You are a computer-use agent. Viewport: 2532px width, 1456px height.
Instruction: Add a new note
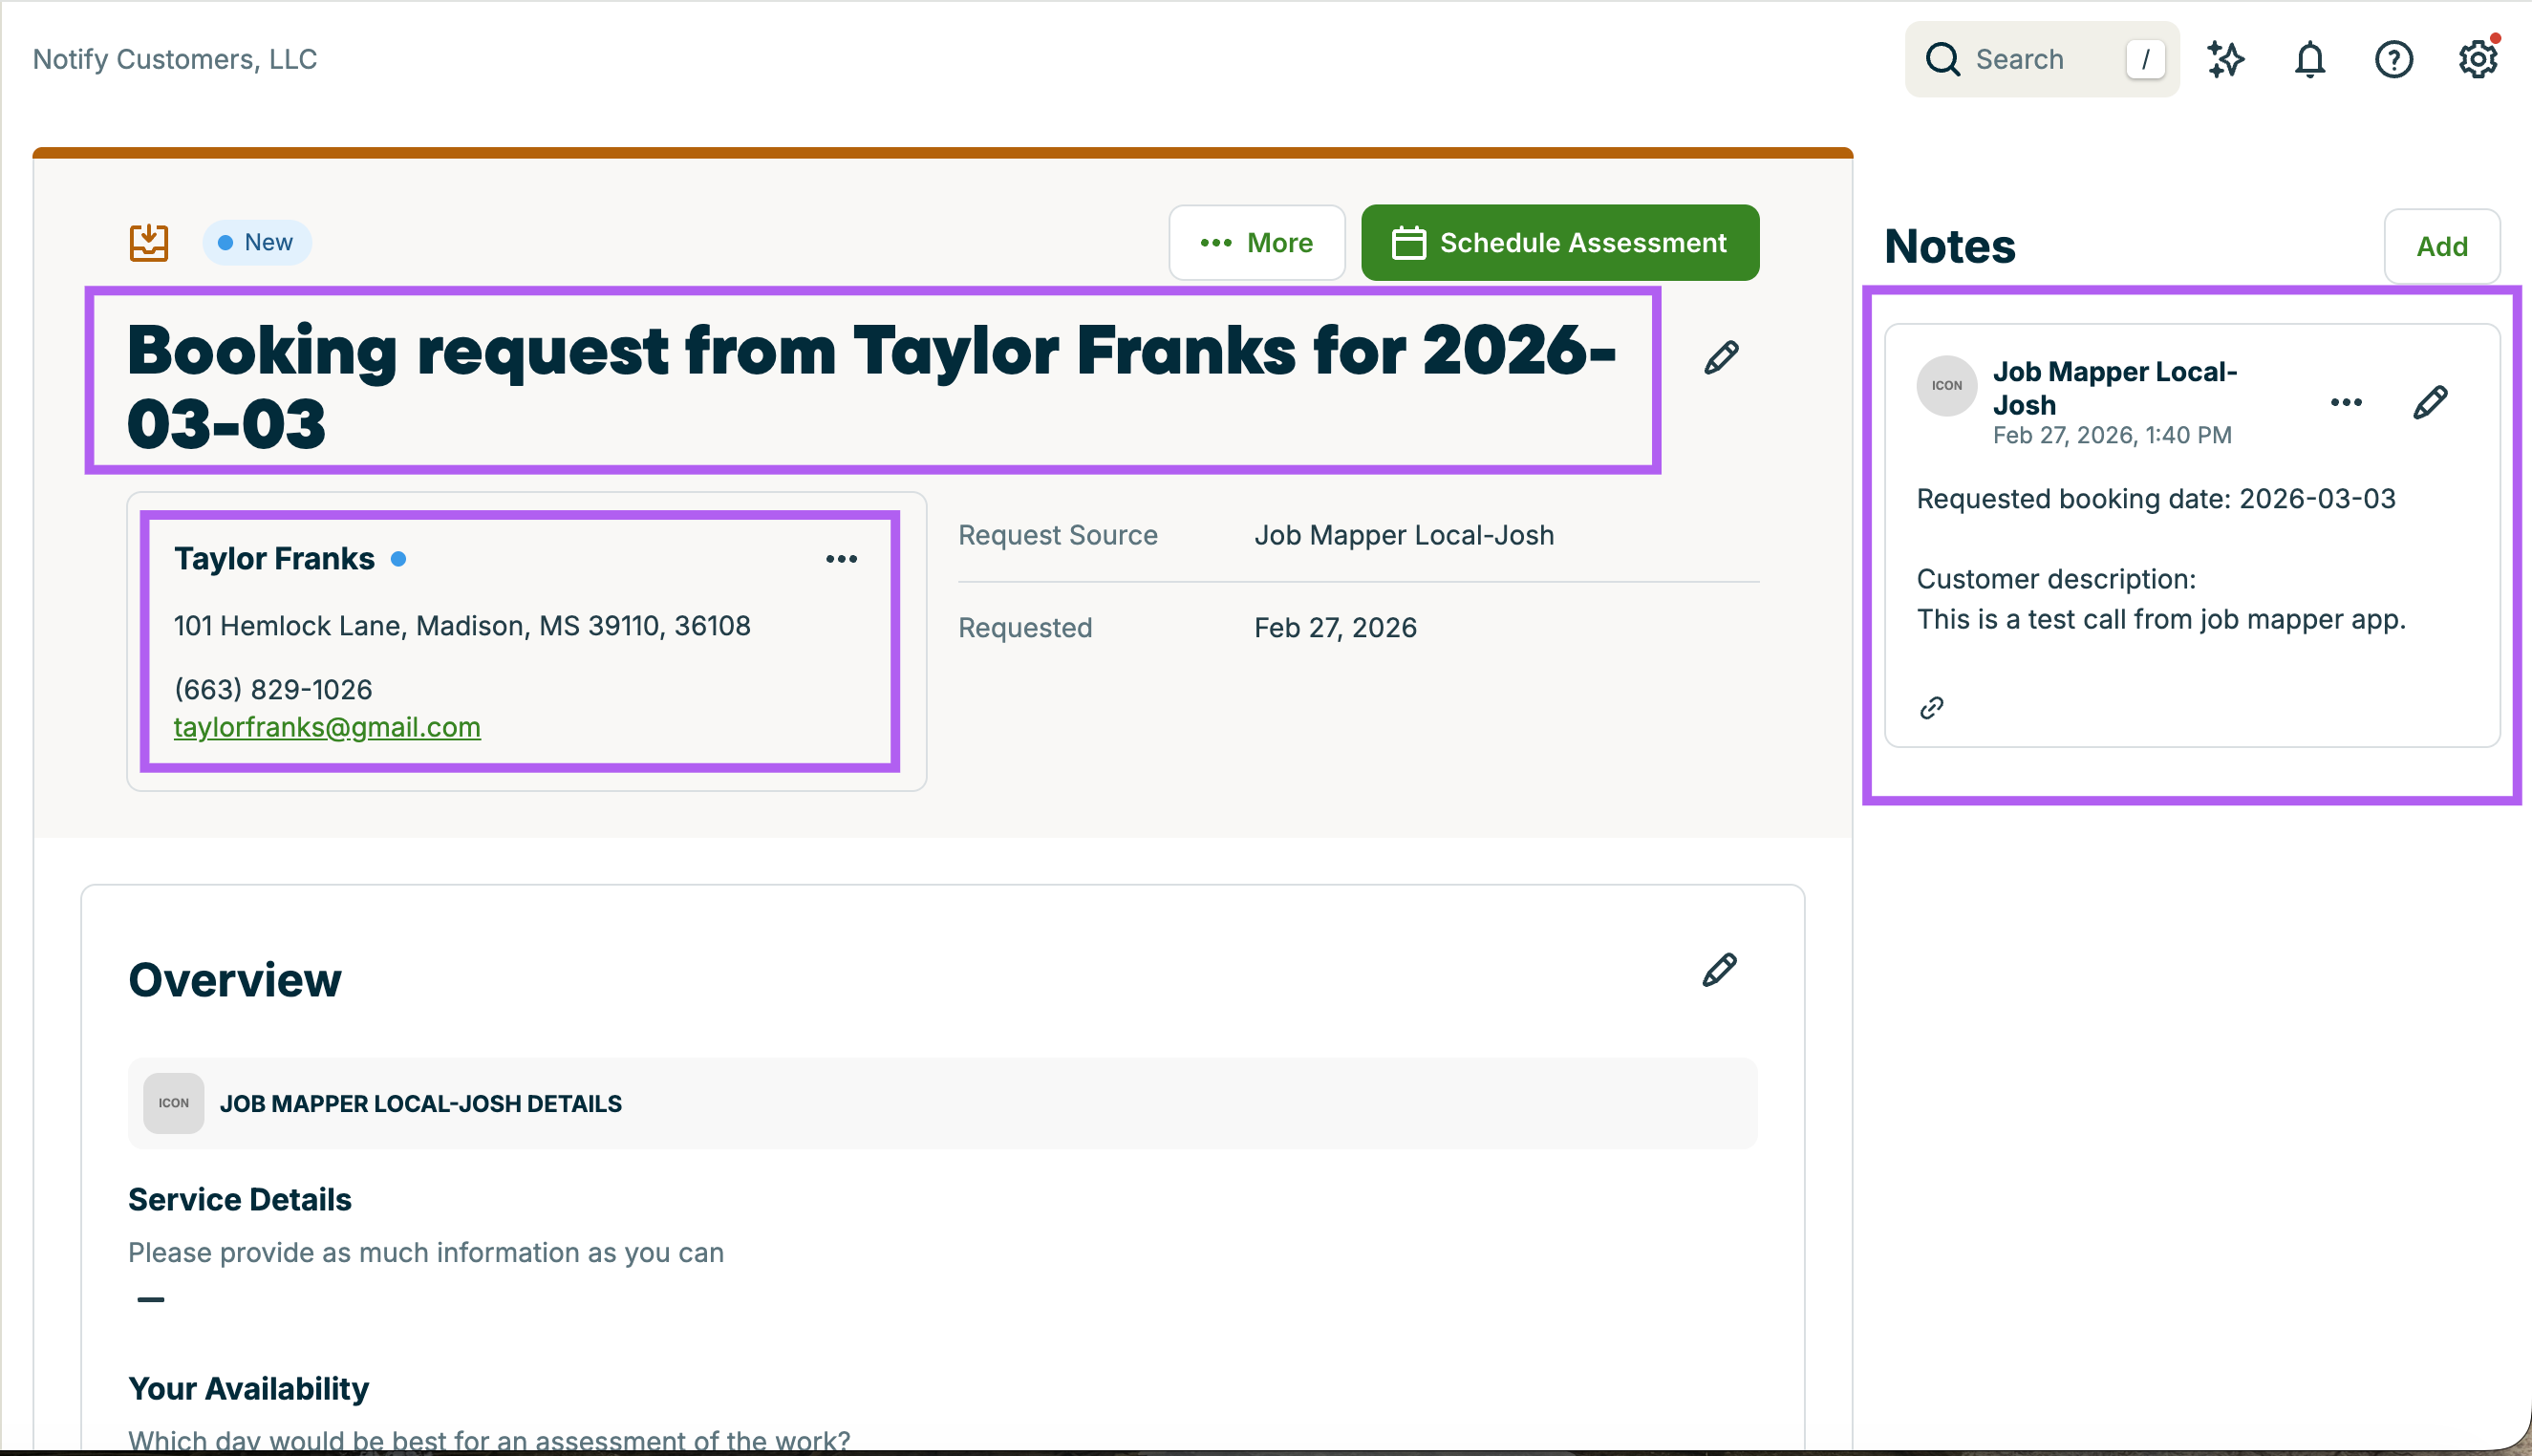pos(2441,247)
